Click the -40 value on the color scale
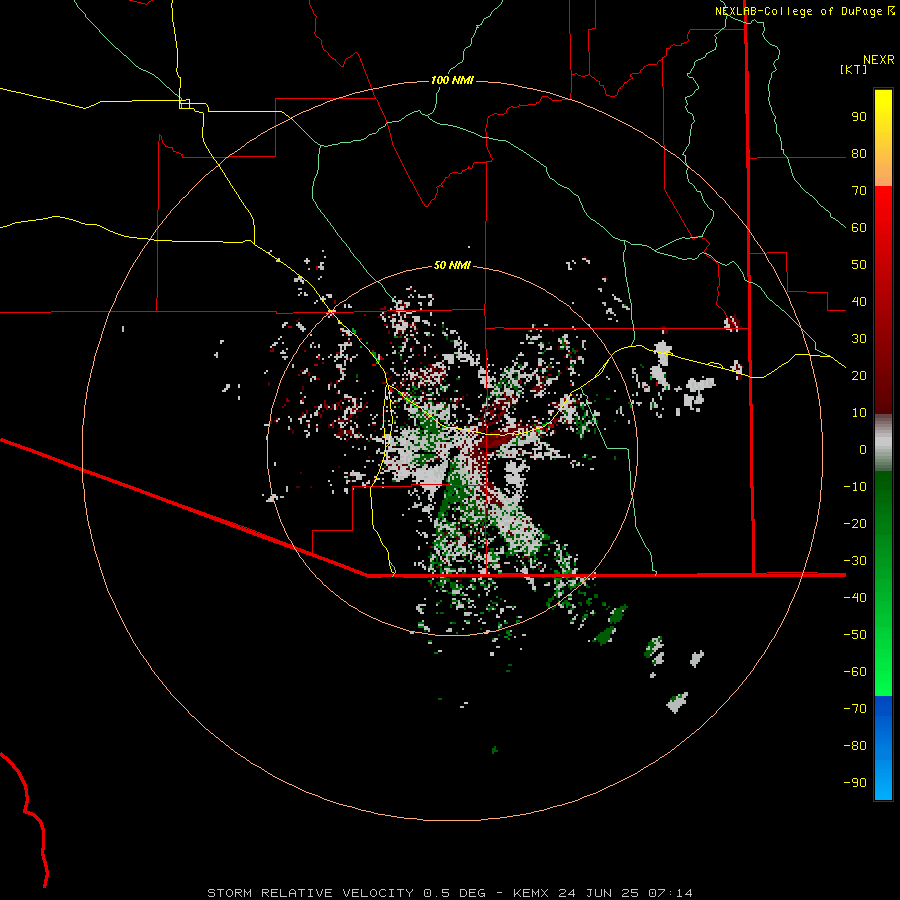 point(855,598)
